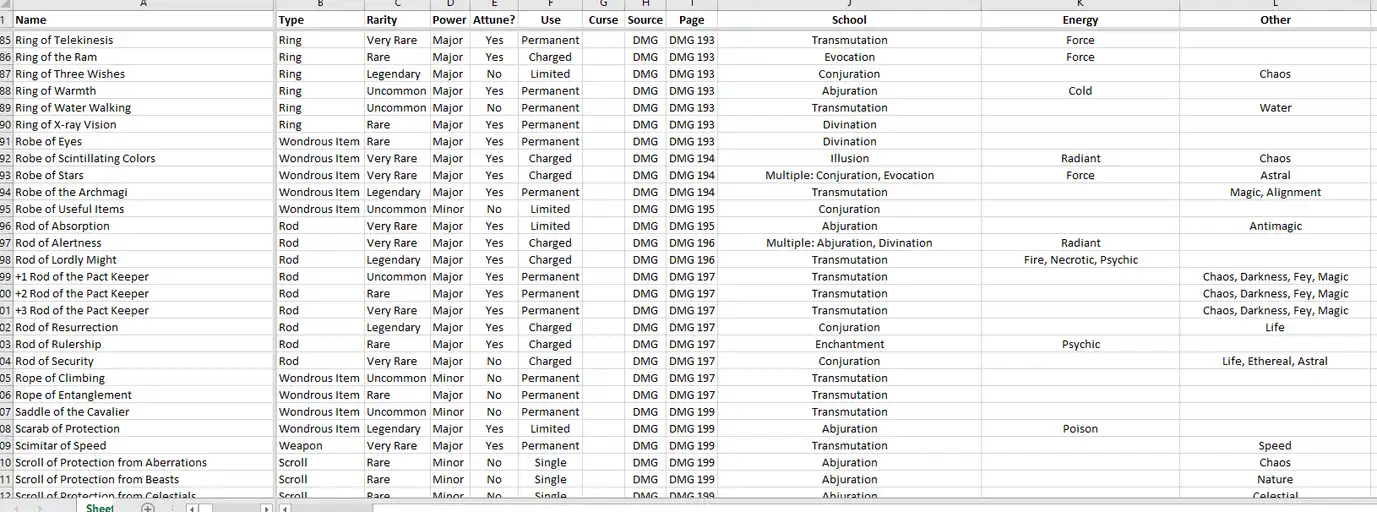
Task: Select the Name header cell
Action: click(x=143, y=20)
